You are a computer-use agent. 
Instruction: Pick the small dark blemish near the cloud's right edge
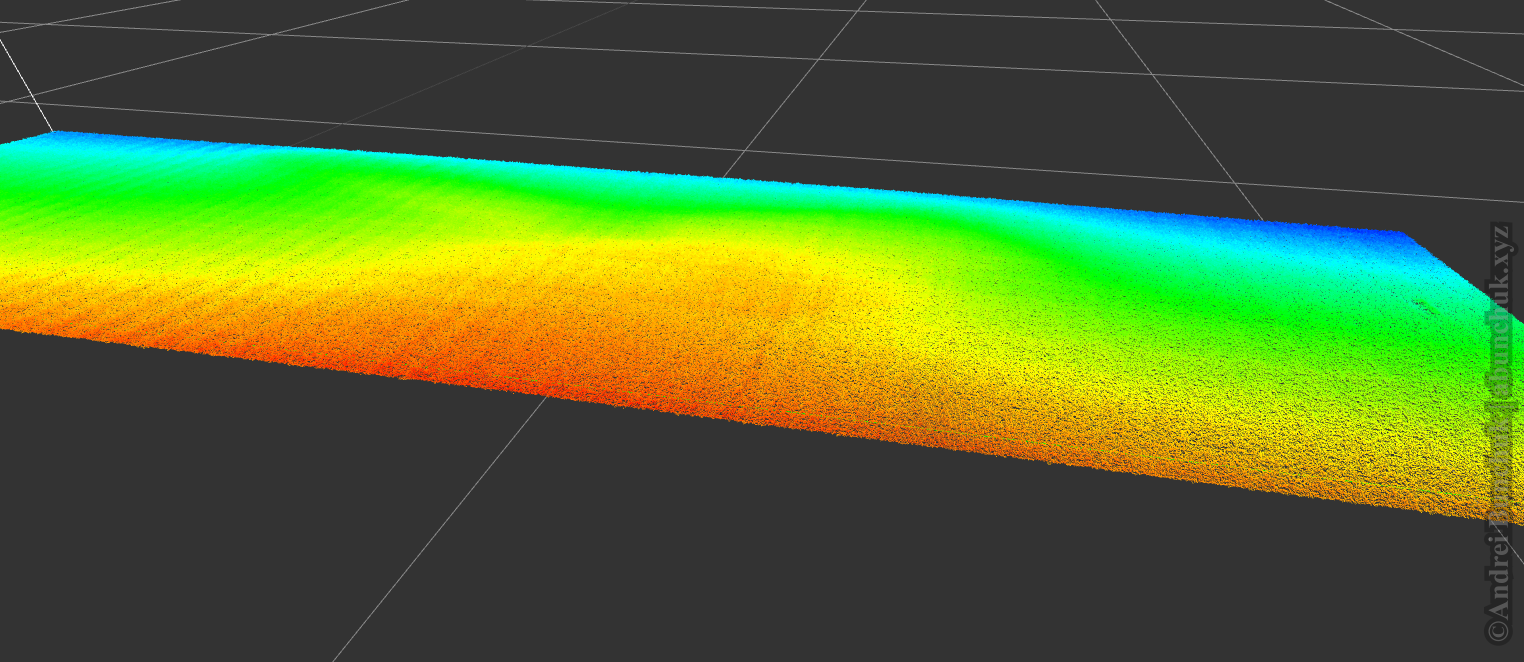[1420, 303]
